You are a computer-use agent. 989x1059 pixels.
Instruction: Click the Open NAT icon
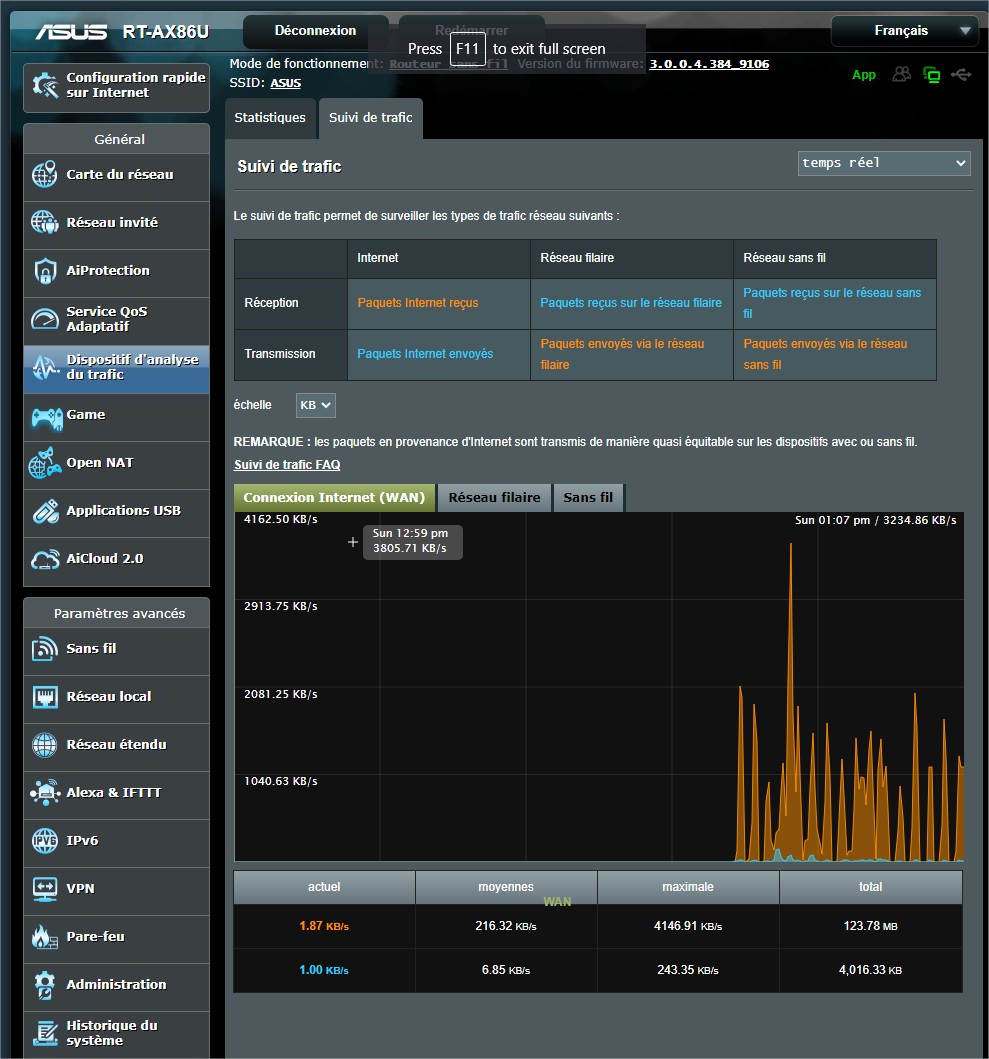45,463
